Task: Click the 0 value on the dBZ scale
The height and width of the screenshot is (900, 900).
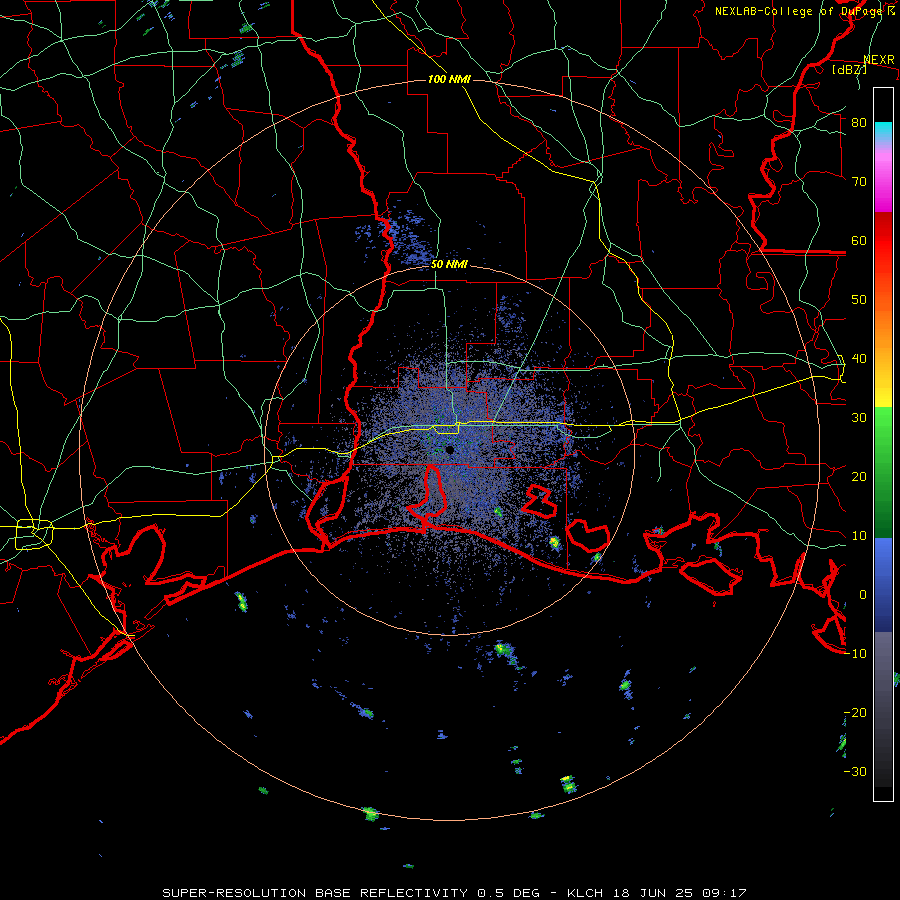Action: click(863, 595)
